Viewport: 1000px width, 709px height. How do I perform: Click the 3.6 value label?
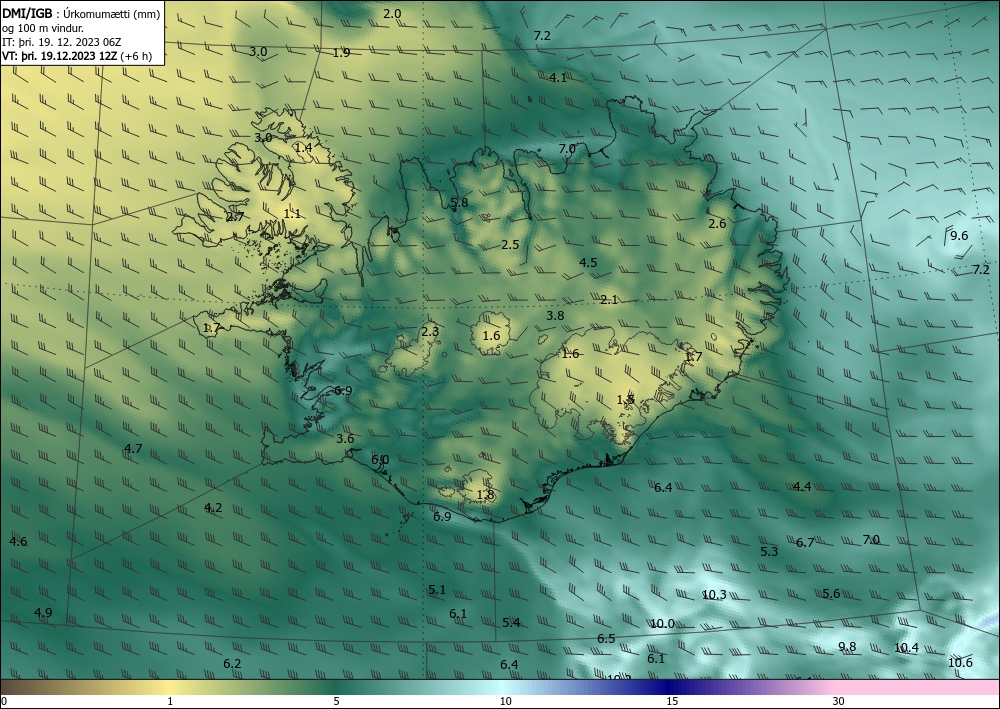(x=345, y=439)
